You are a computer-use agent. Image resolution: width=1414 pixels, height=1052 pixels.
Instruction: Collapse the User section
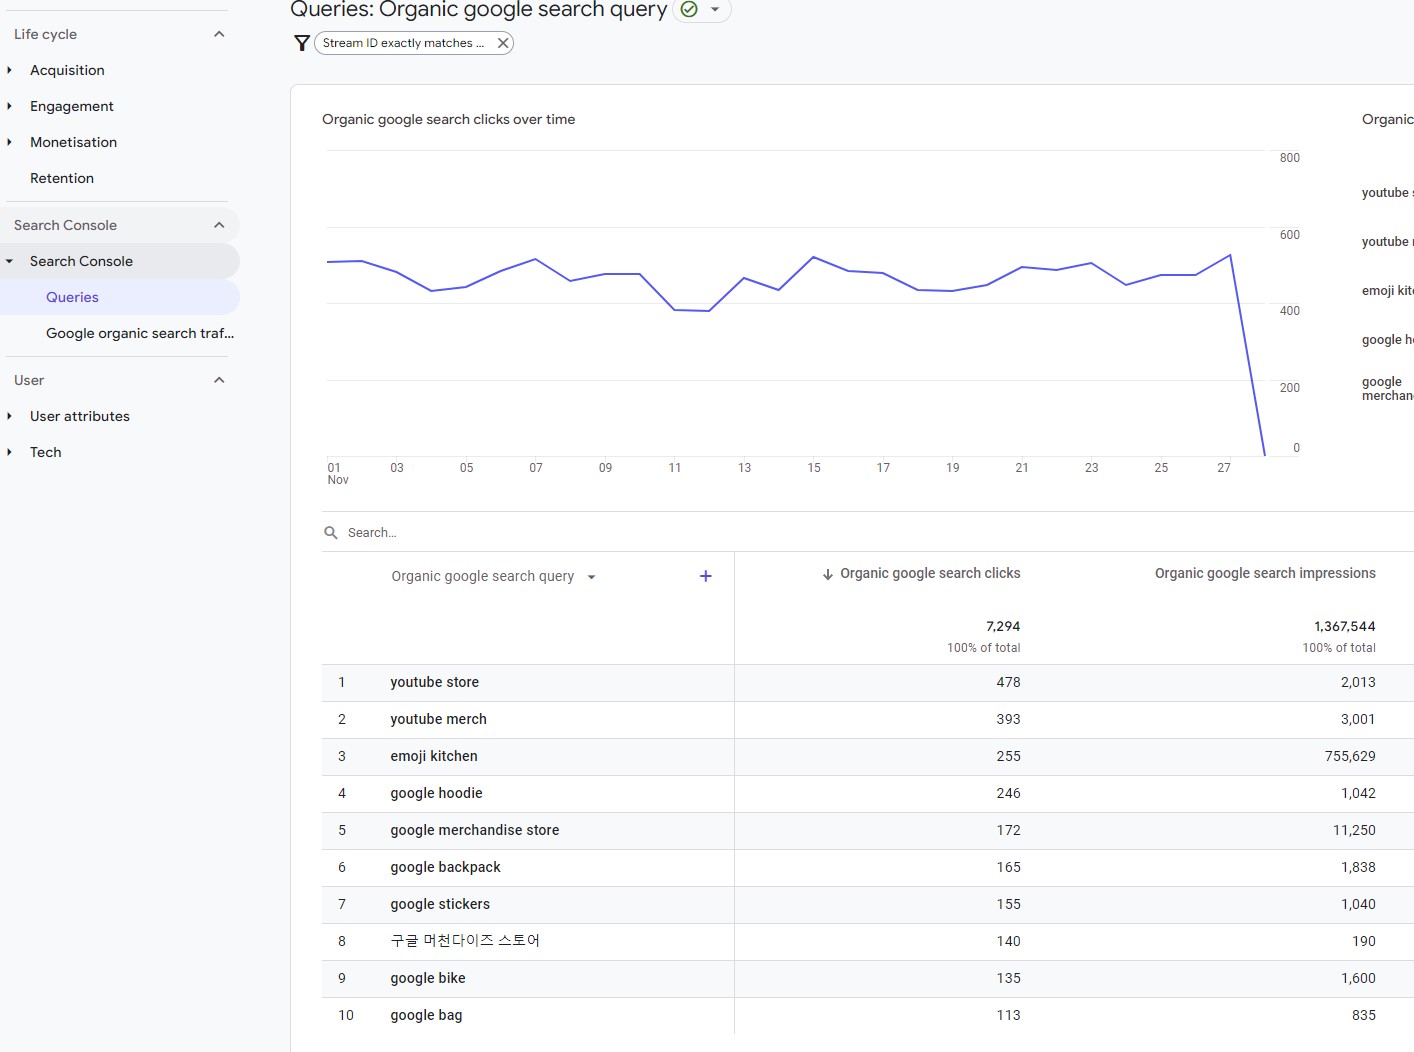[x=219, y=380]
